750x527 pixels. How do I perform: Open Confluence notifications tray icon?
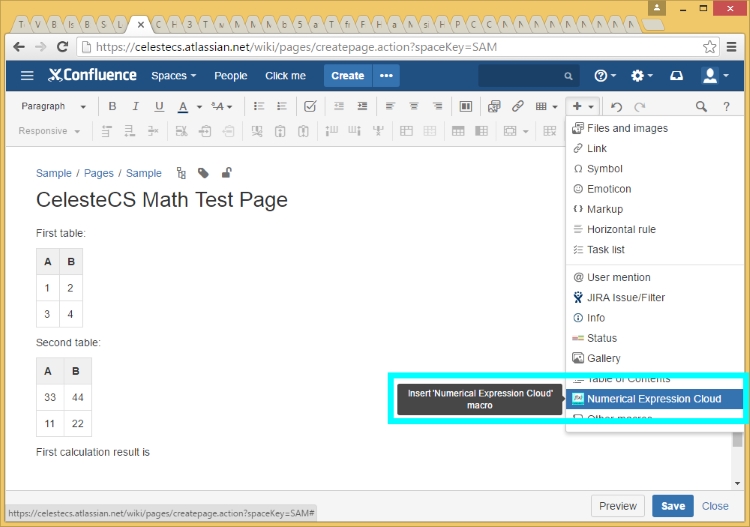676,76
